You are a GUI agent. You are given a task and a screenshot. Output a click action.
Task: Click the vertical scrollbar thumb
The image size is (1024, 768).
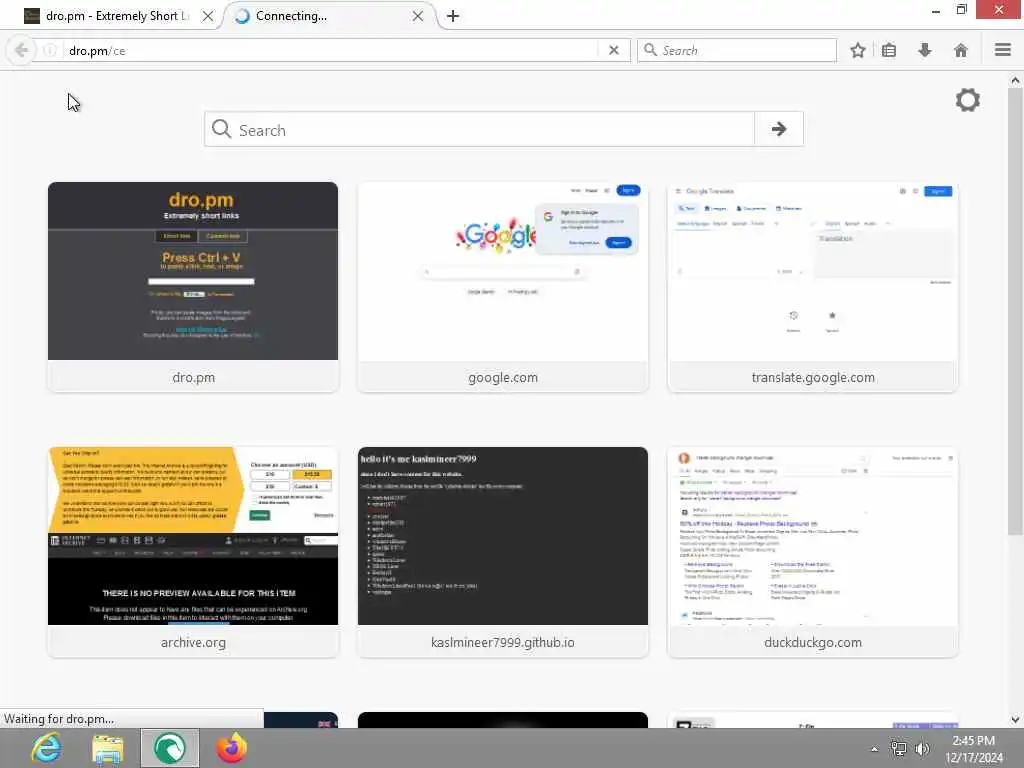tap(1015, 311)
